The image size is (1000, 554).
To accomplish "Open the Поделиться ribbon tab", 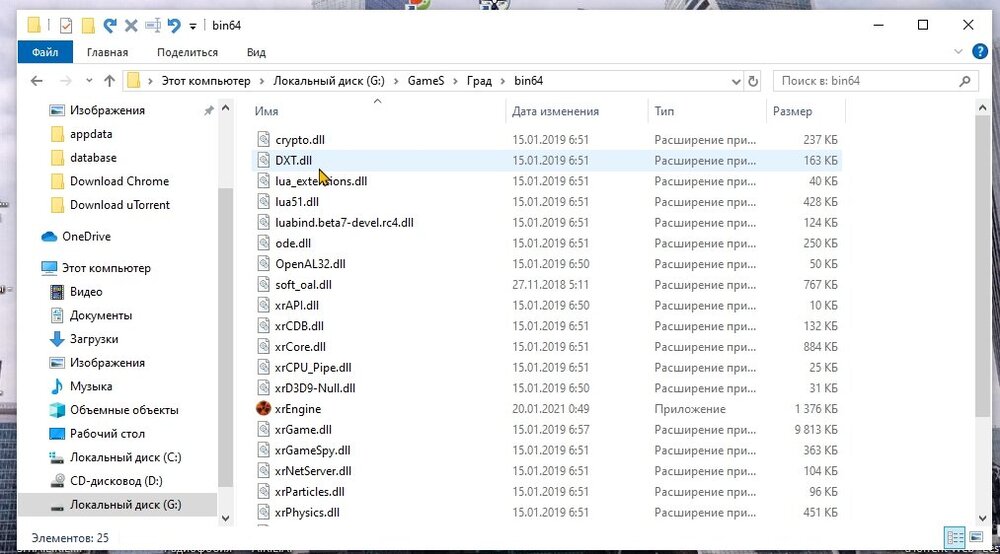I will click(188, 52).
